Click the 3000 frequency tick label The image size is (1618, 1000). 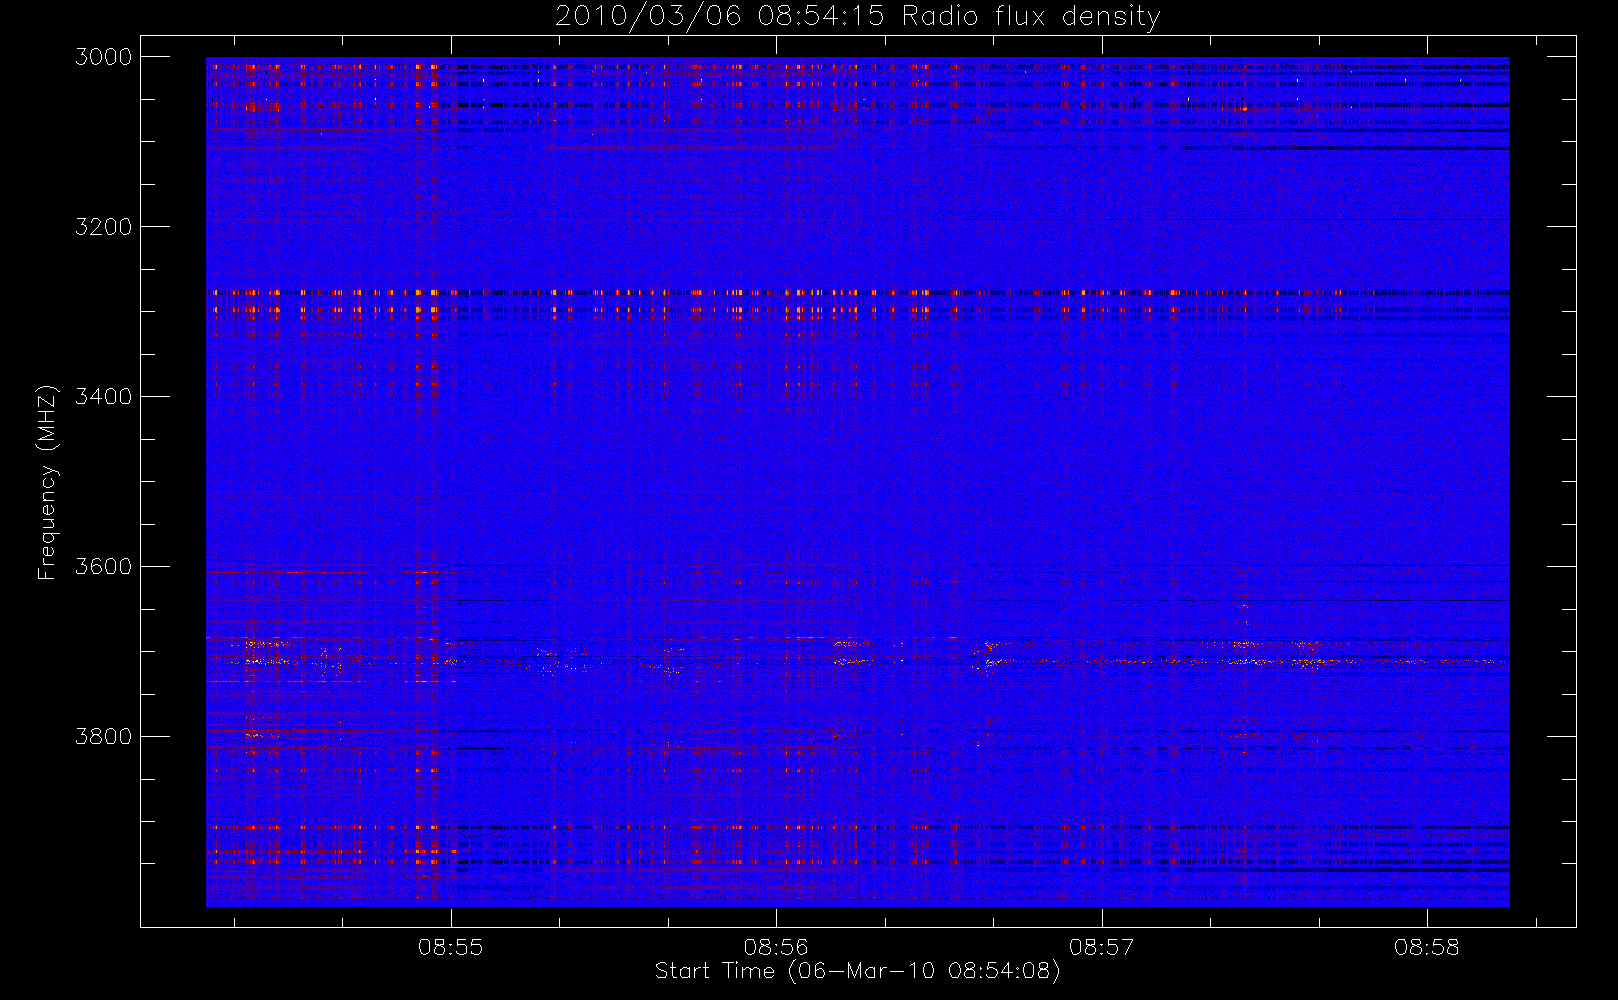coord(104,57)
